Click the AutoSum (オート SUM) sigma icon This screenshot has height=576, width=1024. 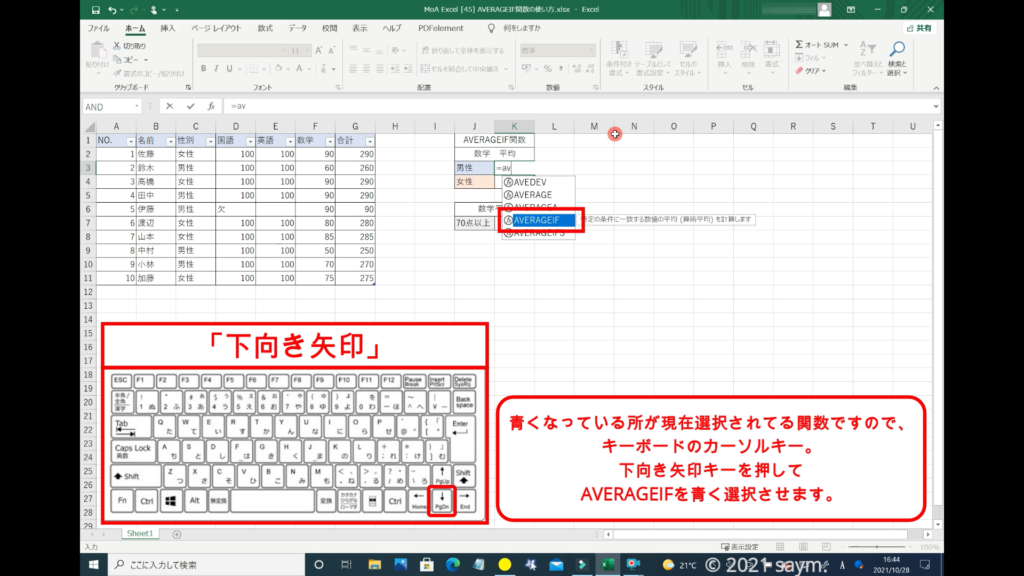tap(800, 45)
